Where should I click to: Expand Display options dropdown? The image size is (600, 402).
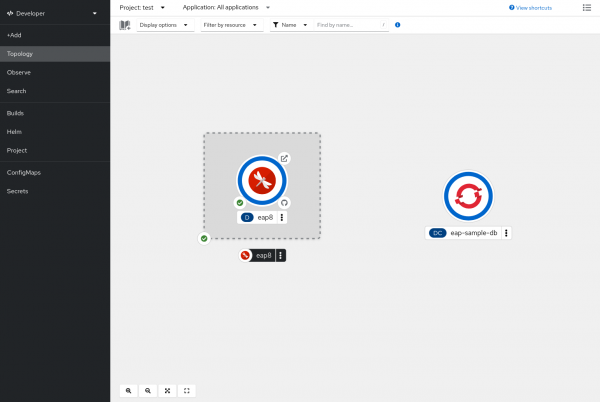point(165,24)
